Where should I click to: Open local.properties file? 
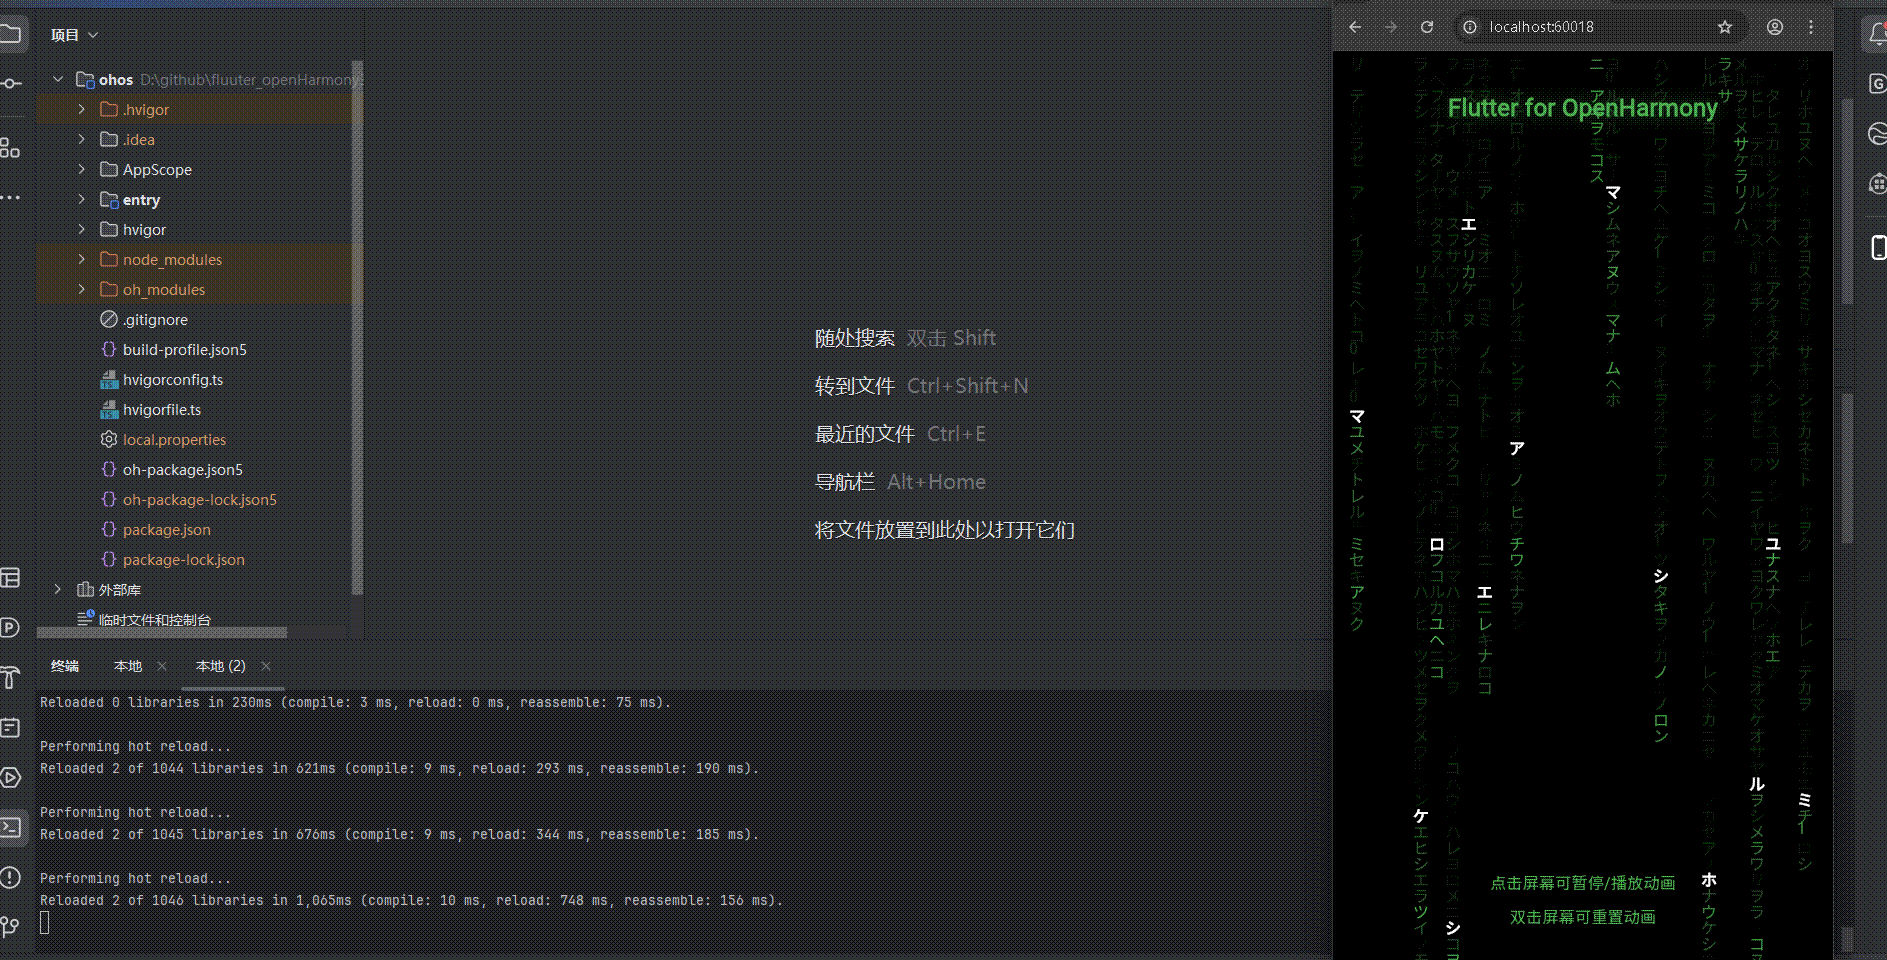[174, 439]
